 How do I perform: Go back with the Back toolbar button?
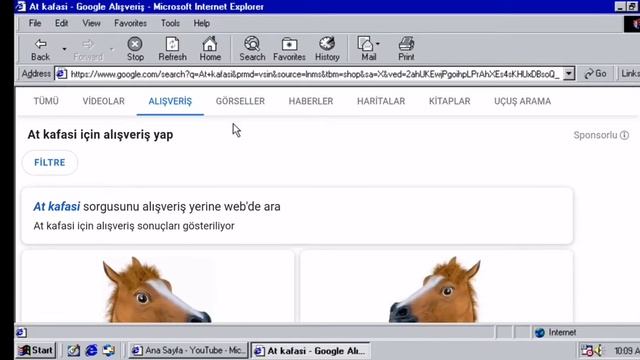coord(40,49)
